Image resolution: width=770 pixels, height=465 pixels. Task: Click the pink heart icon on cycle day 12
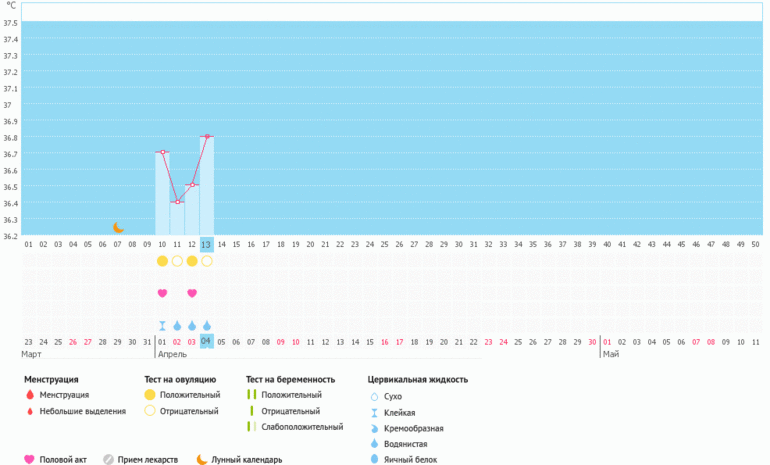click(x=192, y=293)
